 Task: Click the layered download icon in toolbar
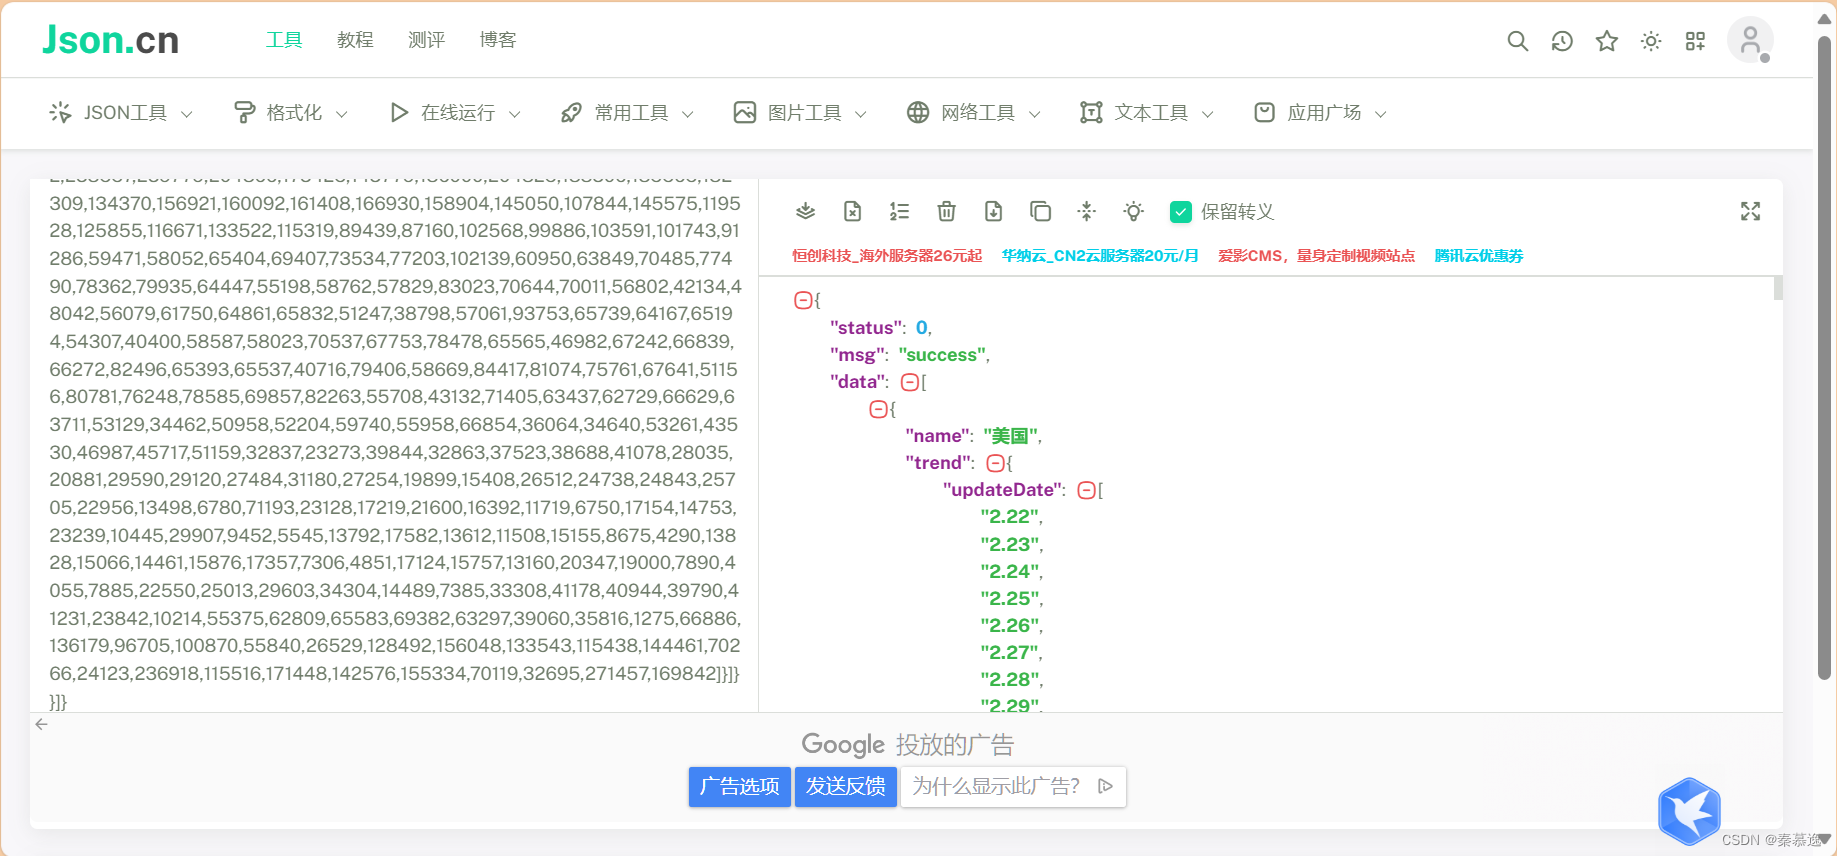click(805, 211)
